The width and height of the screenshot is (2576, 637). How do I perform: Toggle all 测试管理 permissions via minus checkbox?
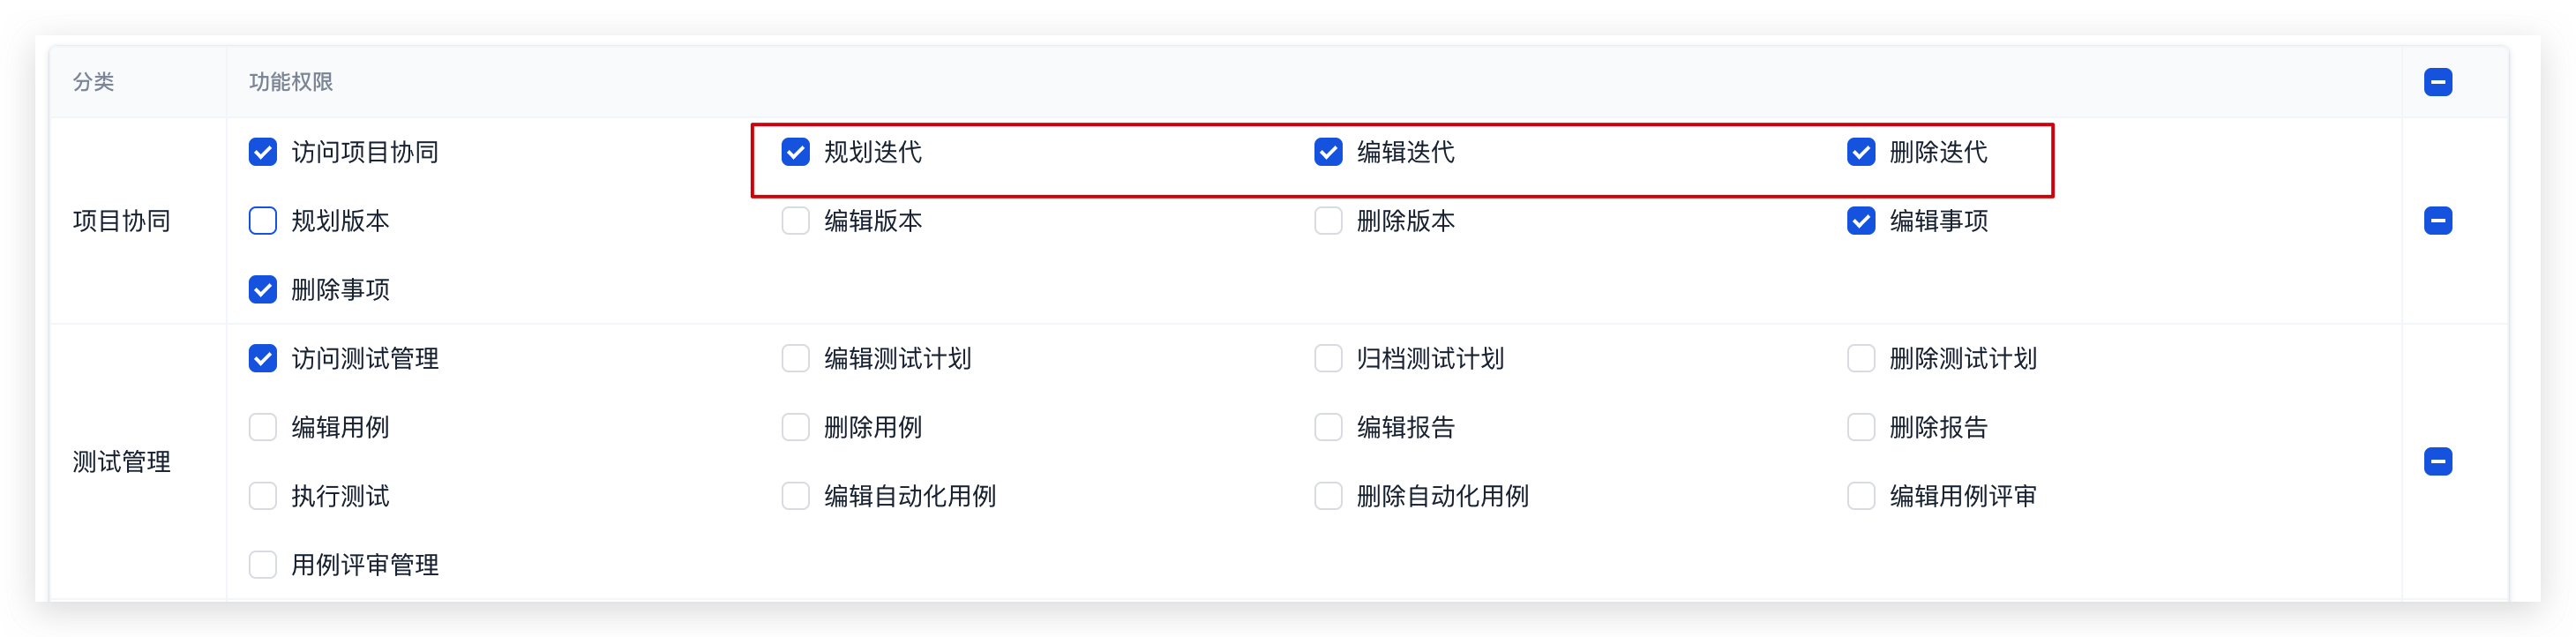[x=2437, y=461]
